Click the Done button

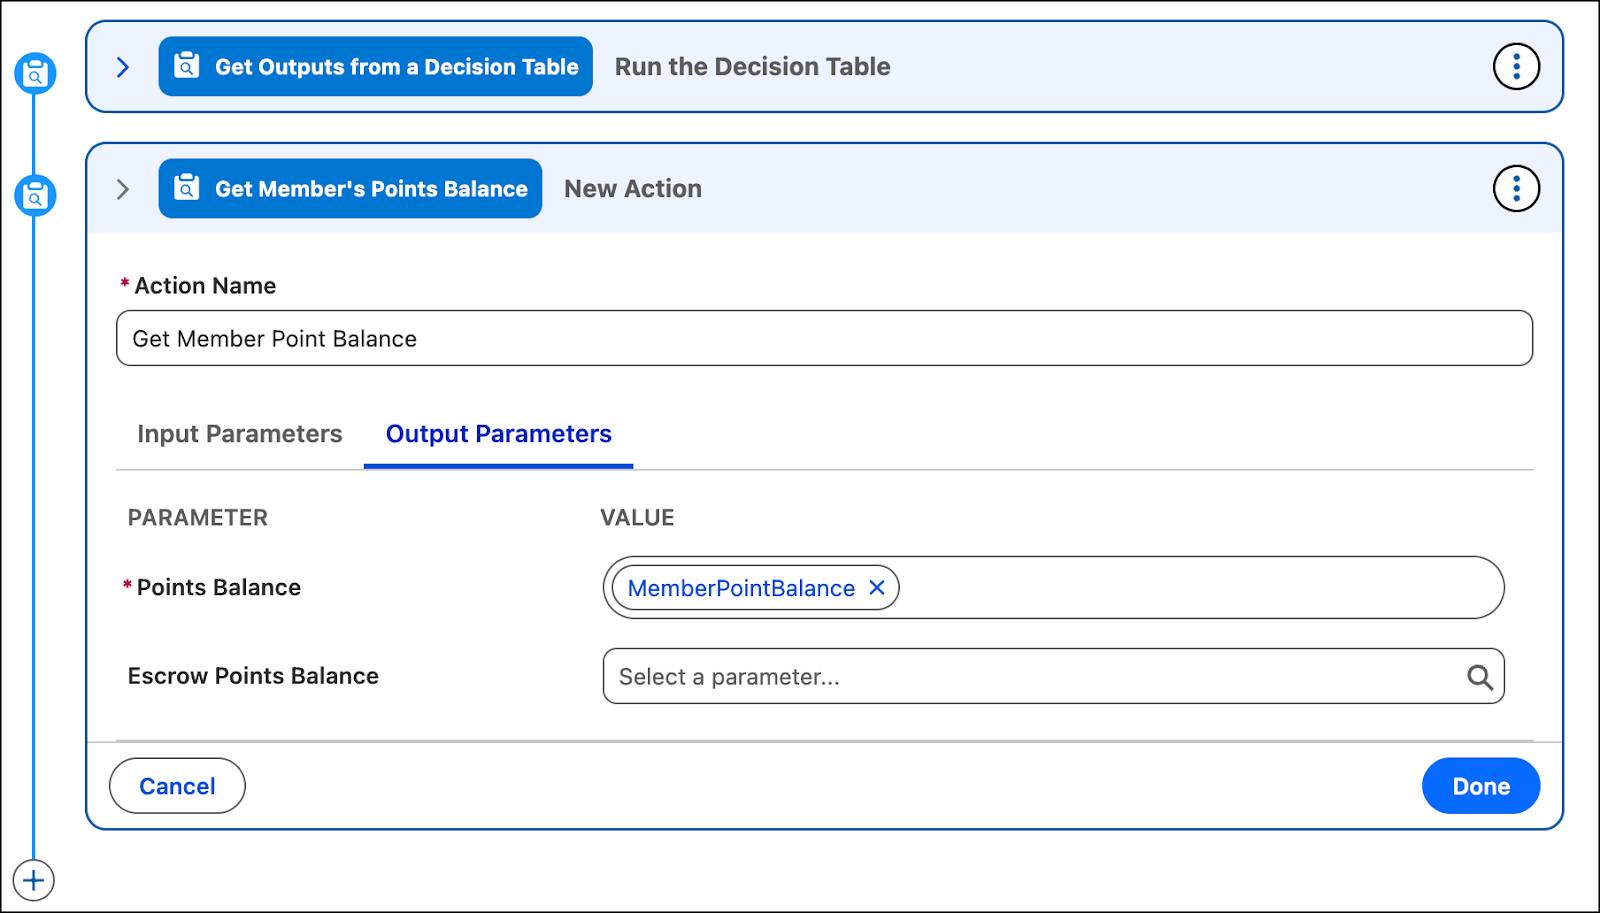click(x=1480, y=786)
